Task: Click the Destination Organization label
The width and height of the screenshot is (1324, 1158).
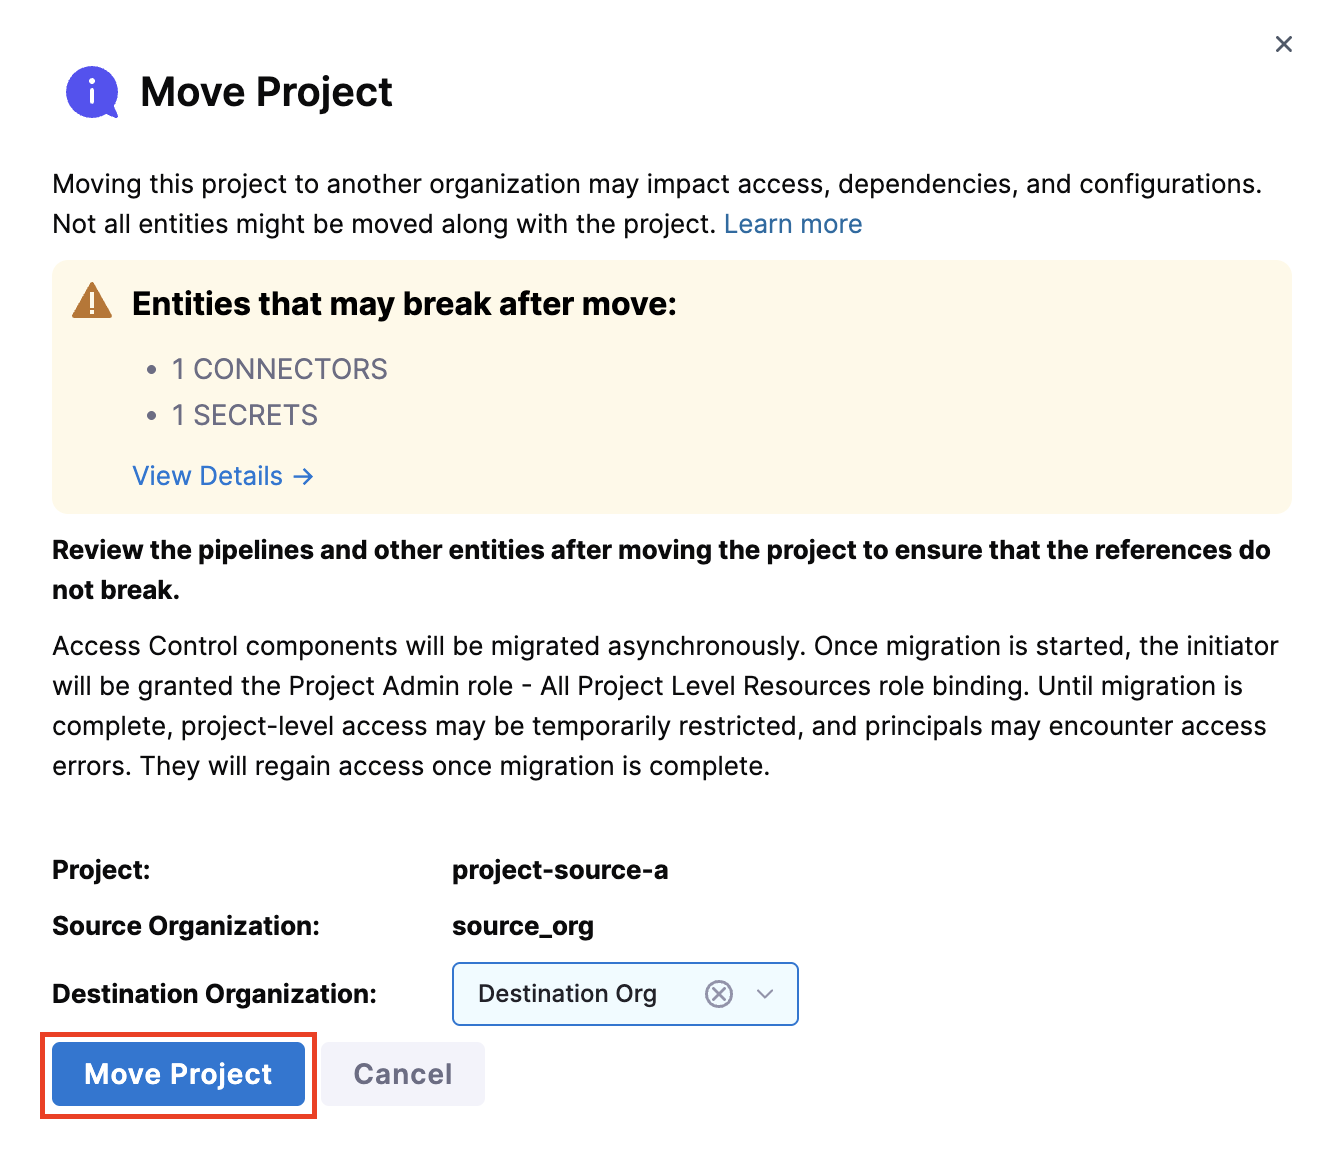Action: tap(214, 994)
